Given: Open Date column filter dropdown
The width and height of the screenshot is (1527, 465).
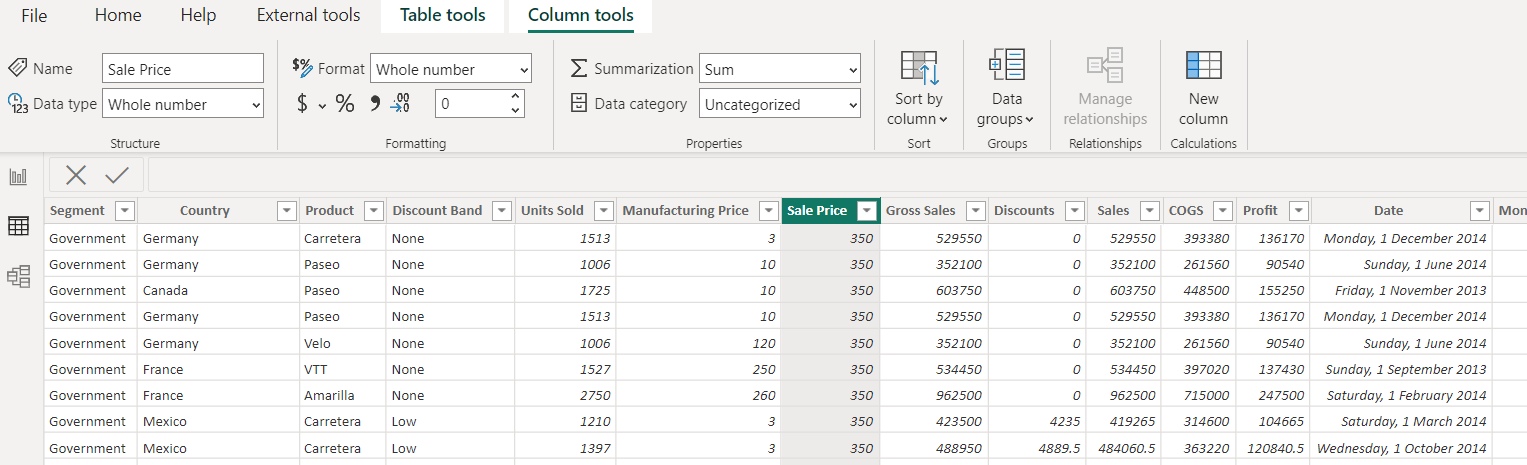Looking at the screenshot, I should (1480, 211).
